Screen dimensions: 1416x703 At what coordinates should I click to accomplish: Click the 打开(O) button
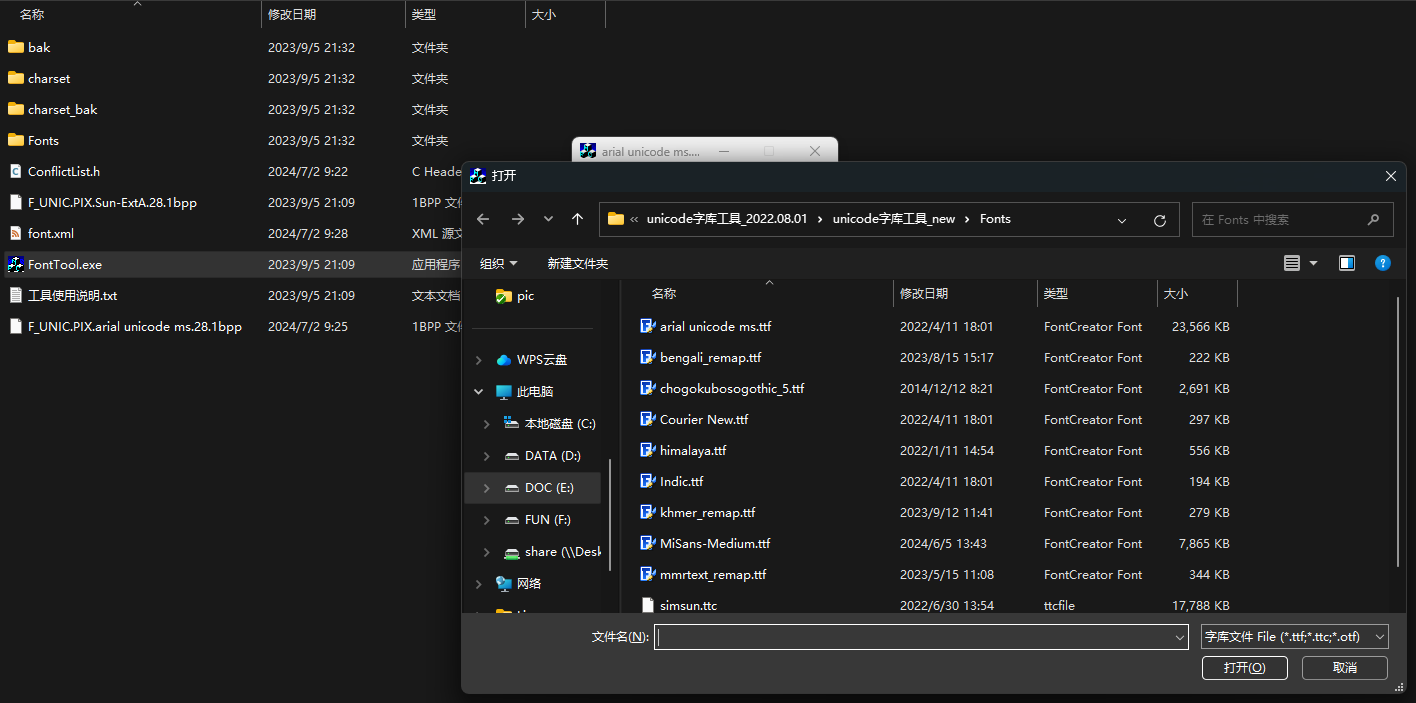(x=1245, y=668)
